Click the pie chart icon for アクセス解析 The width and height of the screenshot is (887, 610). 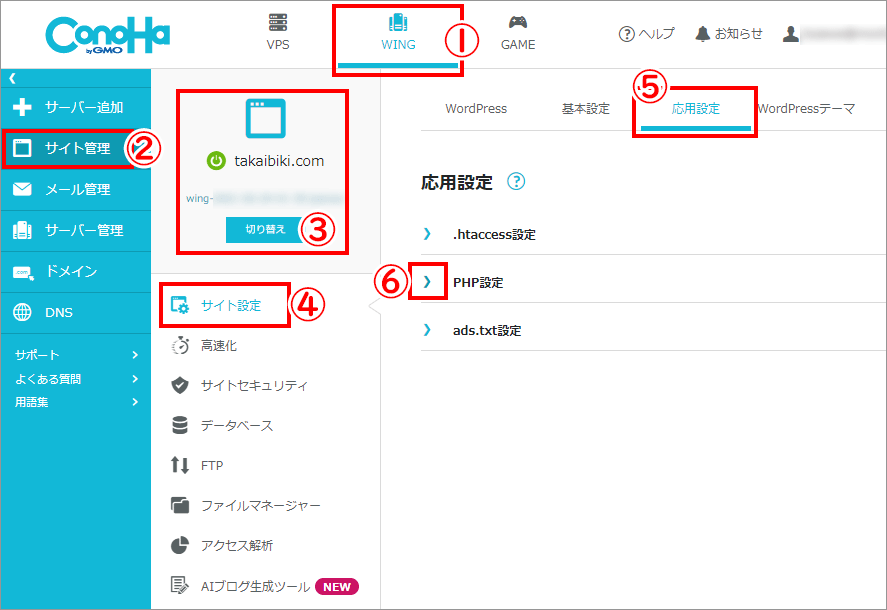click(180, 545)
